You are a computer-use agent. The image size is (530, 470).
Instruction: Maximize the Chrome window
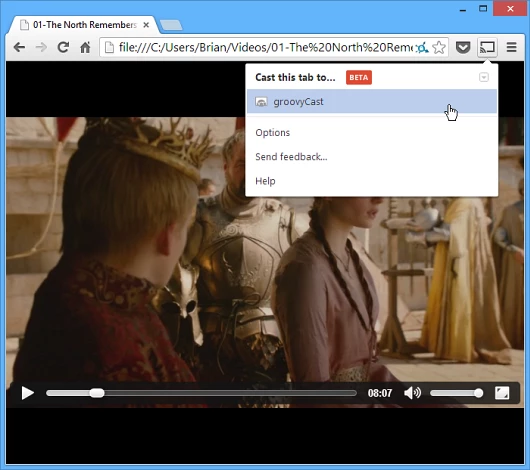(483, 8)
